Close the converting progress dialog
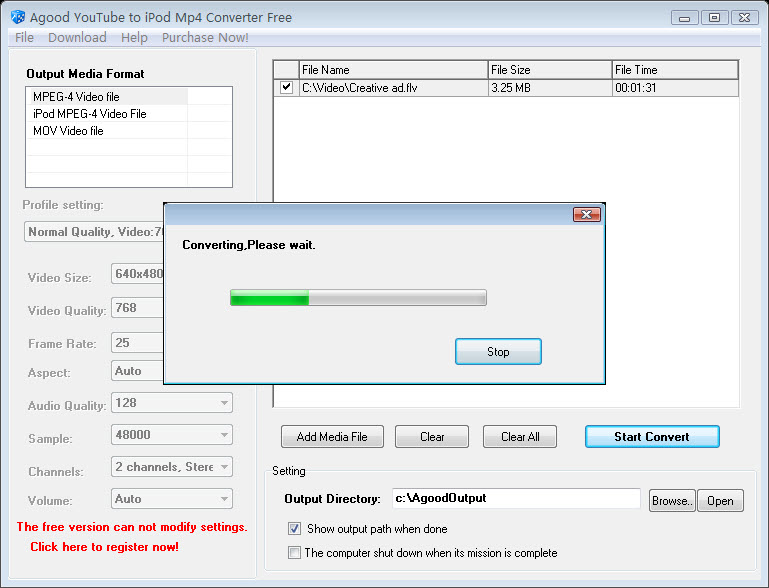Viewport: 769px width, 588px height. point(587,214)
